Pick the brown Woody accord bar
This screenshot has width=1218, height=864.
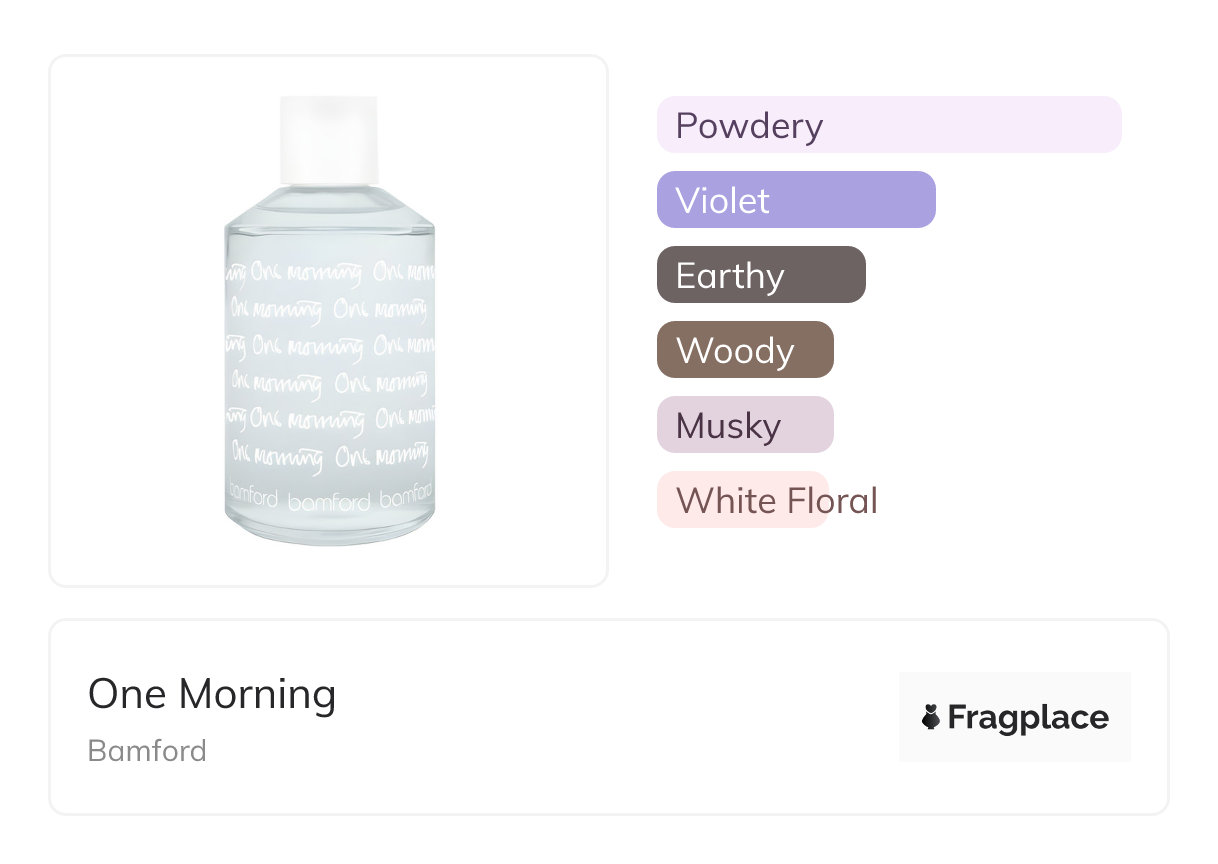[744, 350]
